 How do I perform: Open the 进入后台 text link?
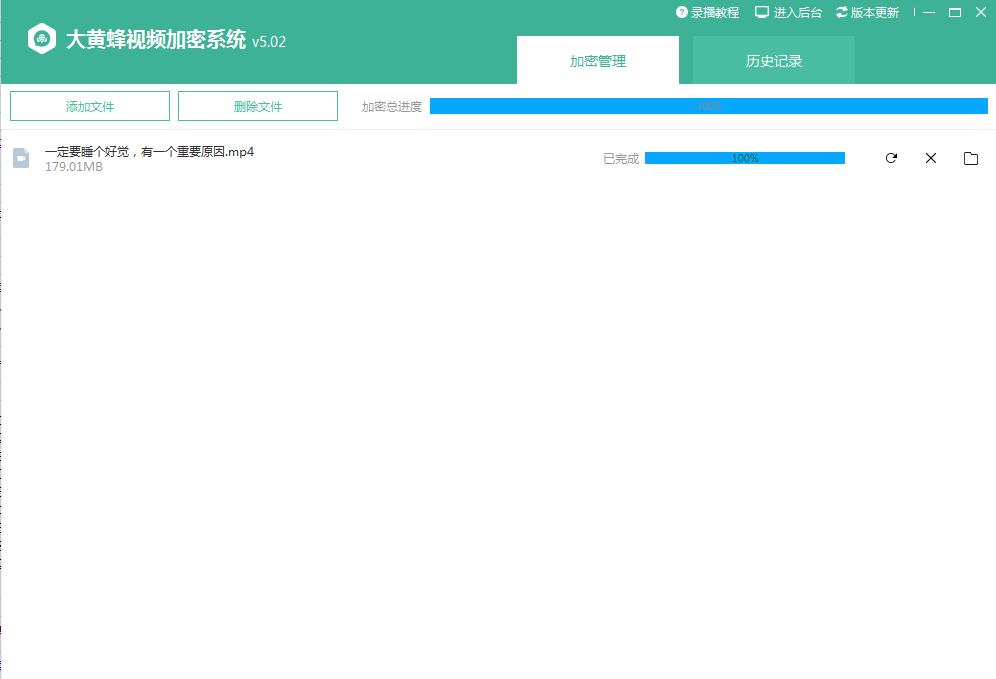798,12
